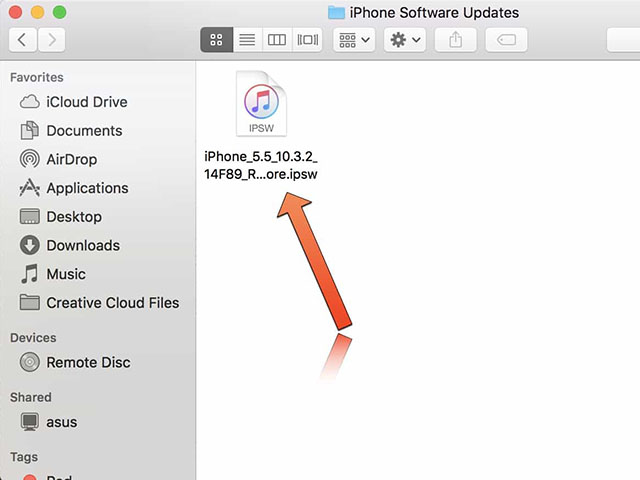Click the Remote Disc disc icon
640x480 pixels.
[x=30, y=362]
